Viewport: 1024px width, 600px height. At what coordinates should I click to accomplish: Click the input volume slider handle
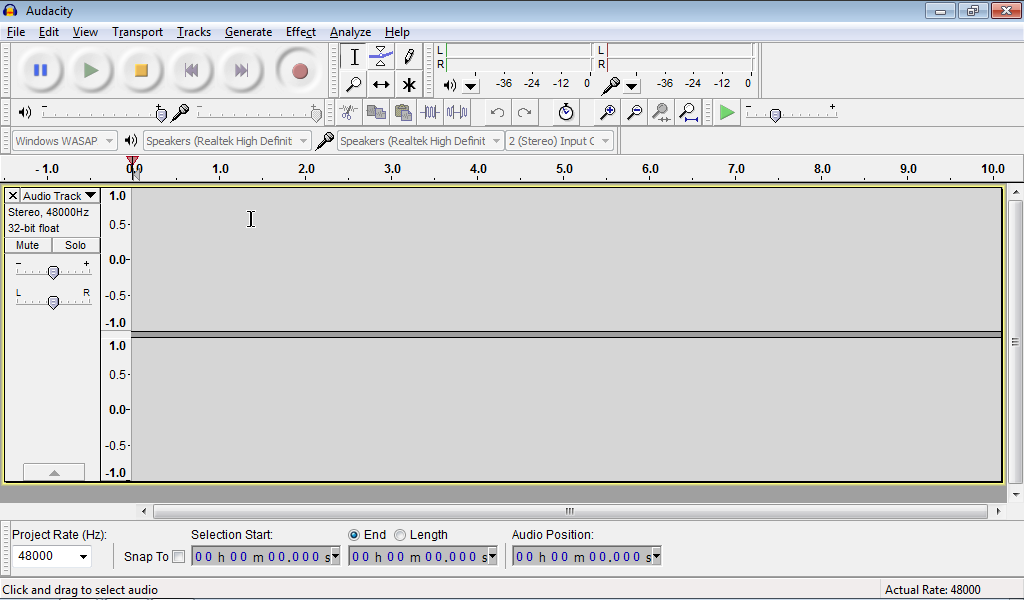click(x=316, y=114)
